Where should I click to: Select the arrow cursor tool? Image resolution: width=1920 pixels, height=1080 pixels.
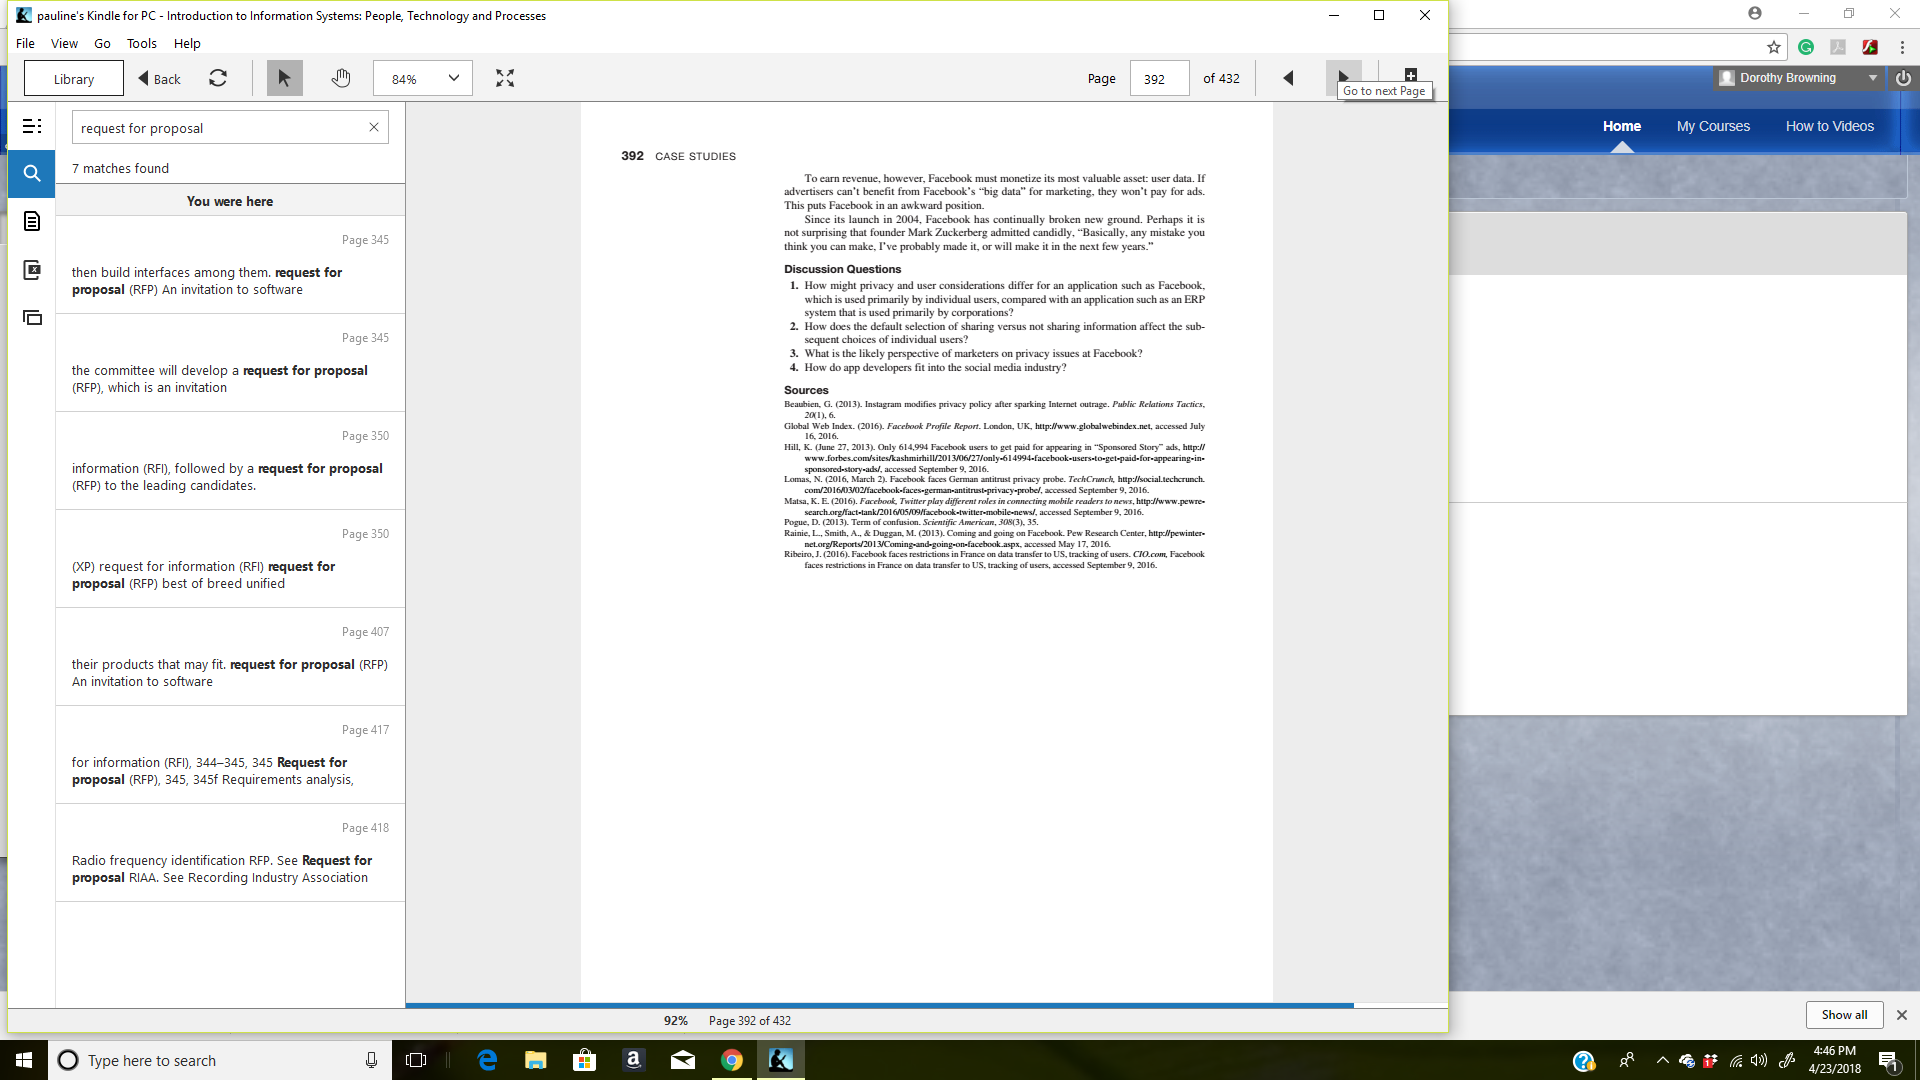point(284,78)
